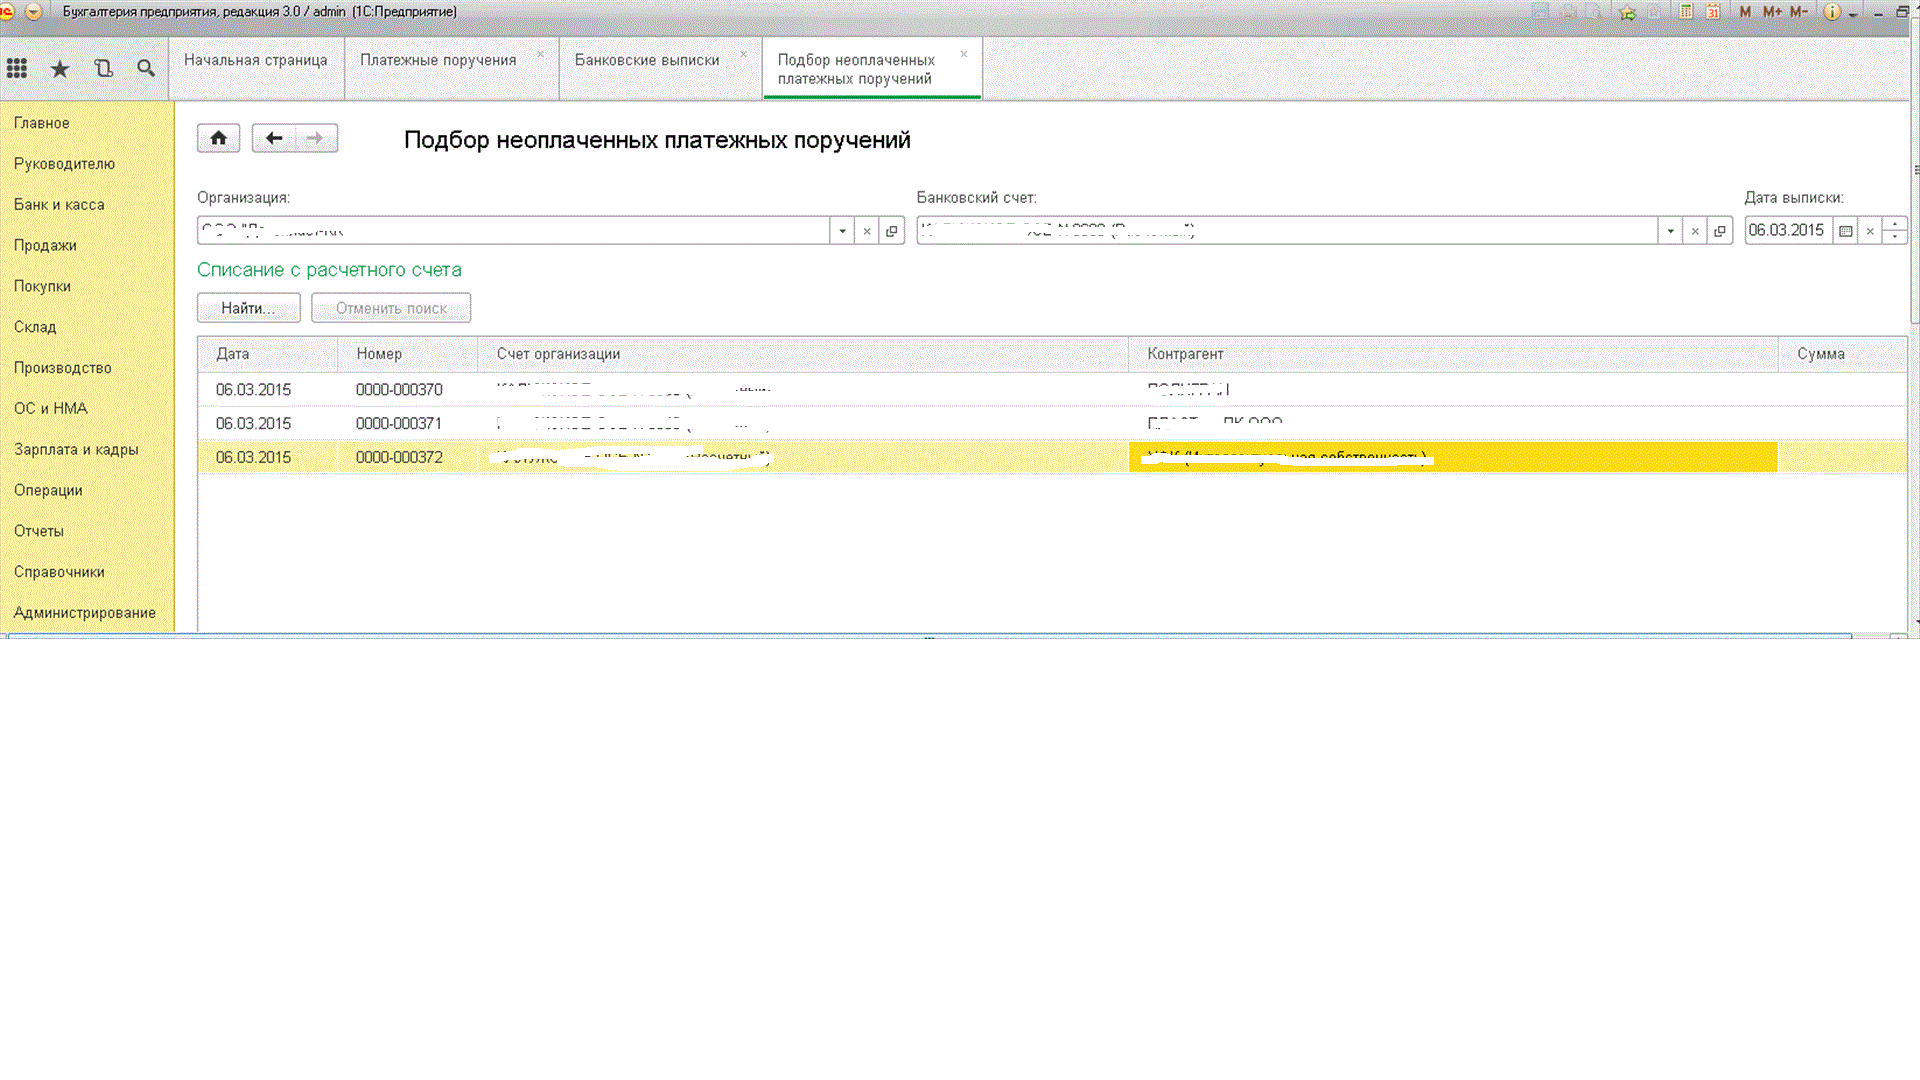1920x1080 pixels.
Task: Click the Найти... button
Action: click(248, 308)
